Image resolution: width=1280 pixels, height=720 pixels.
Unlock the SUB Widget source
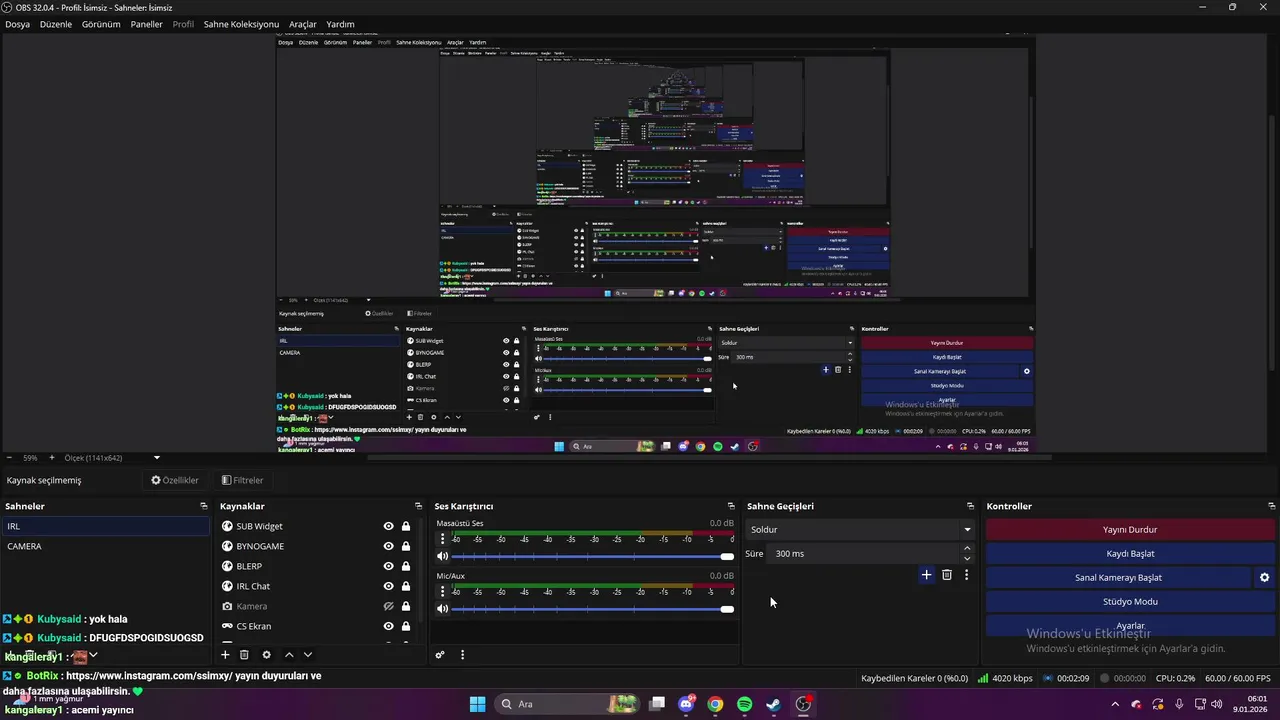tap(406, 526)
